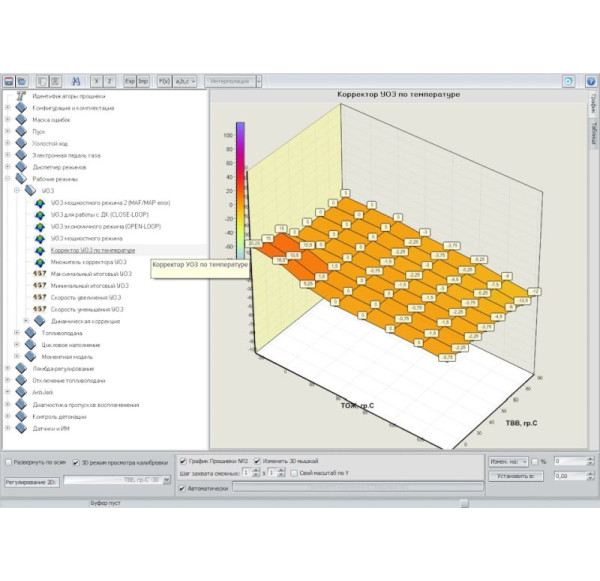Click the F(x) function toolbar icon
The width and height of the screenshot is (600, 581).
165,81
